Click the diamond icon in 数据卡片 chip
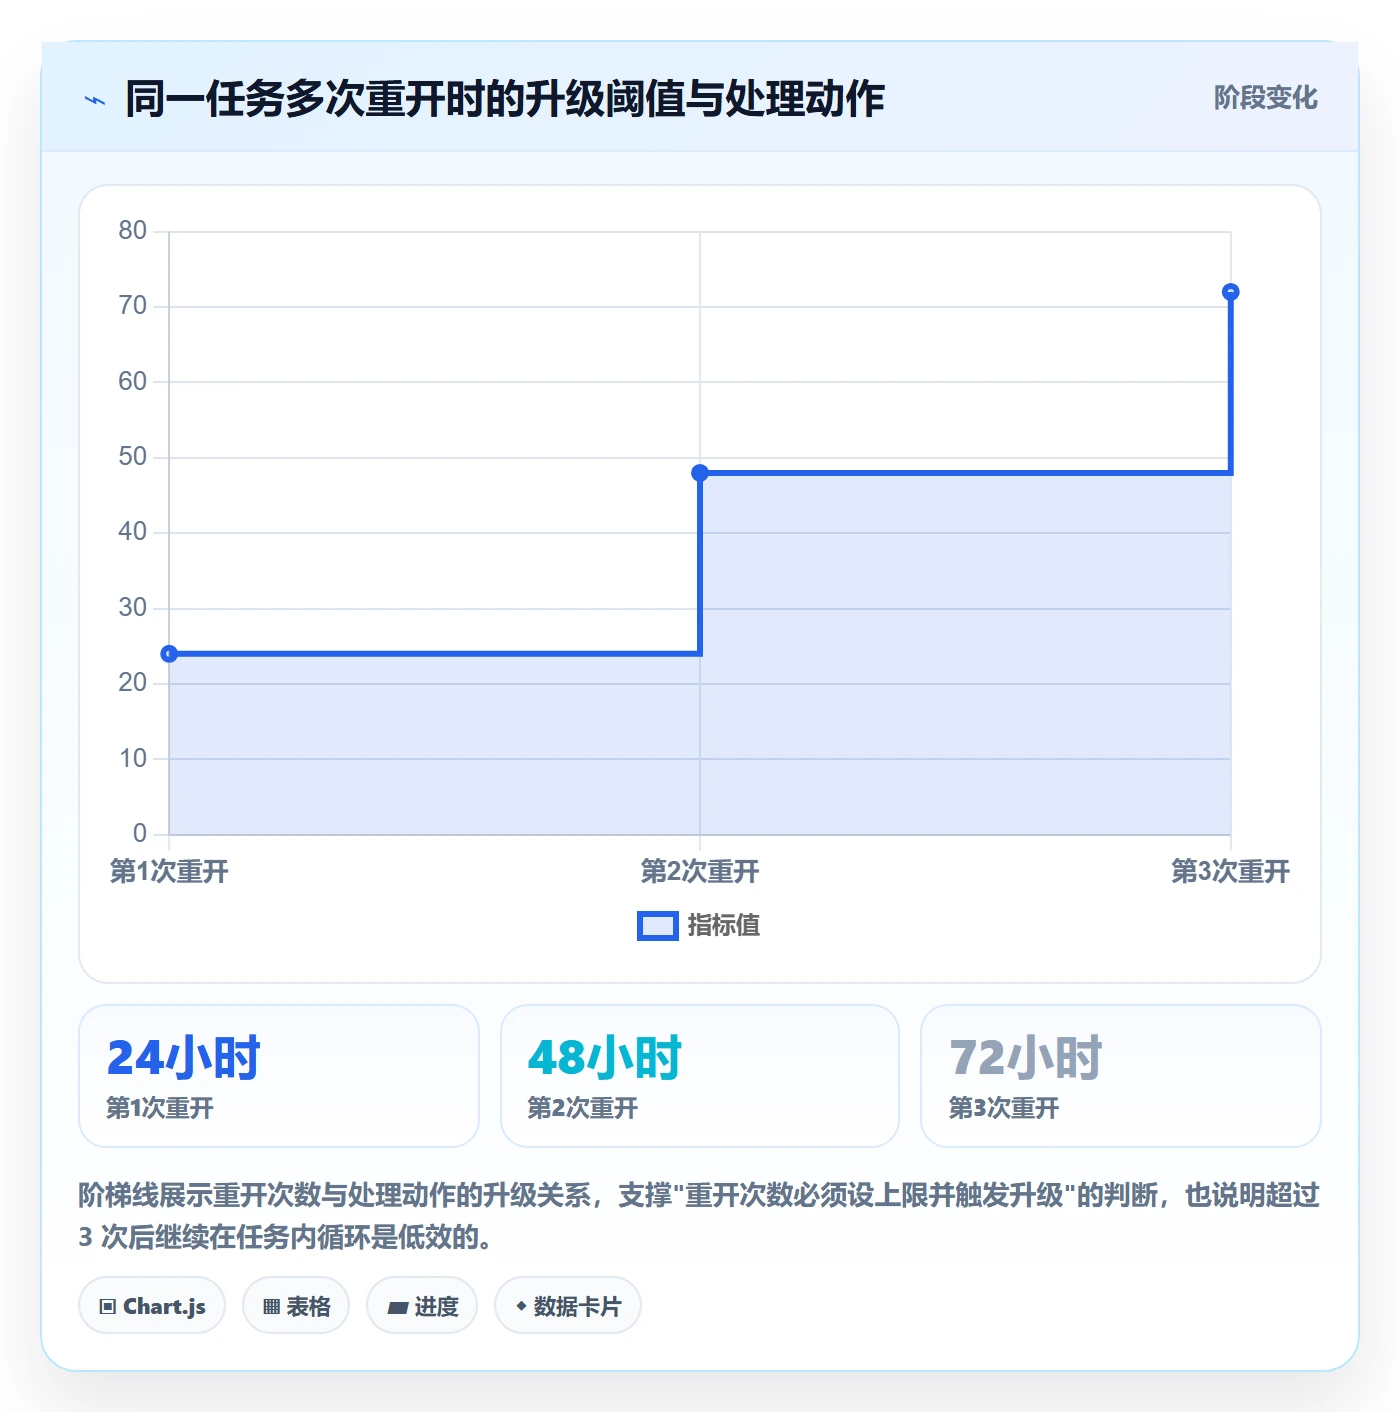Viewport: 1400px width, 1412px height. 521,1306
